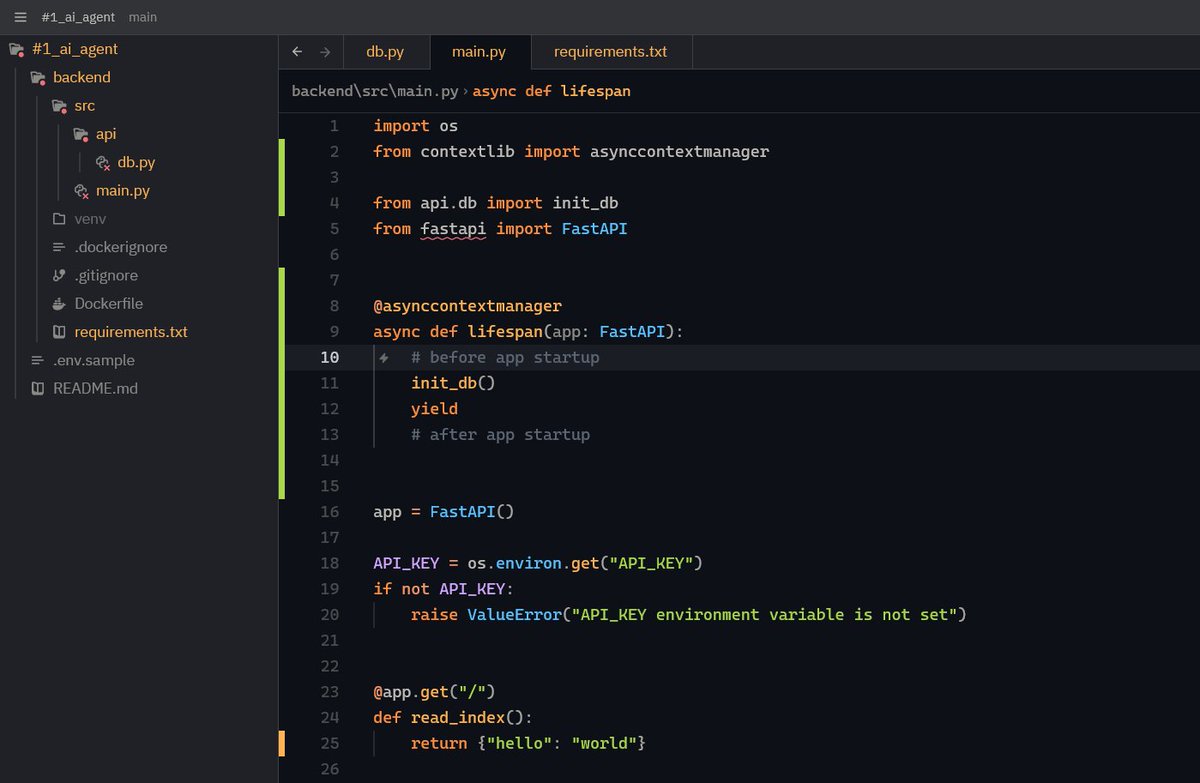1200x783 pixels.
Task: Click "if not API_KEY:" on line 19
Action: [x=443, y=589]
